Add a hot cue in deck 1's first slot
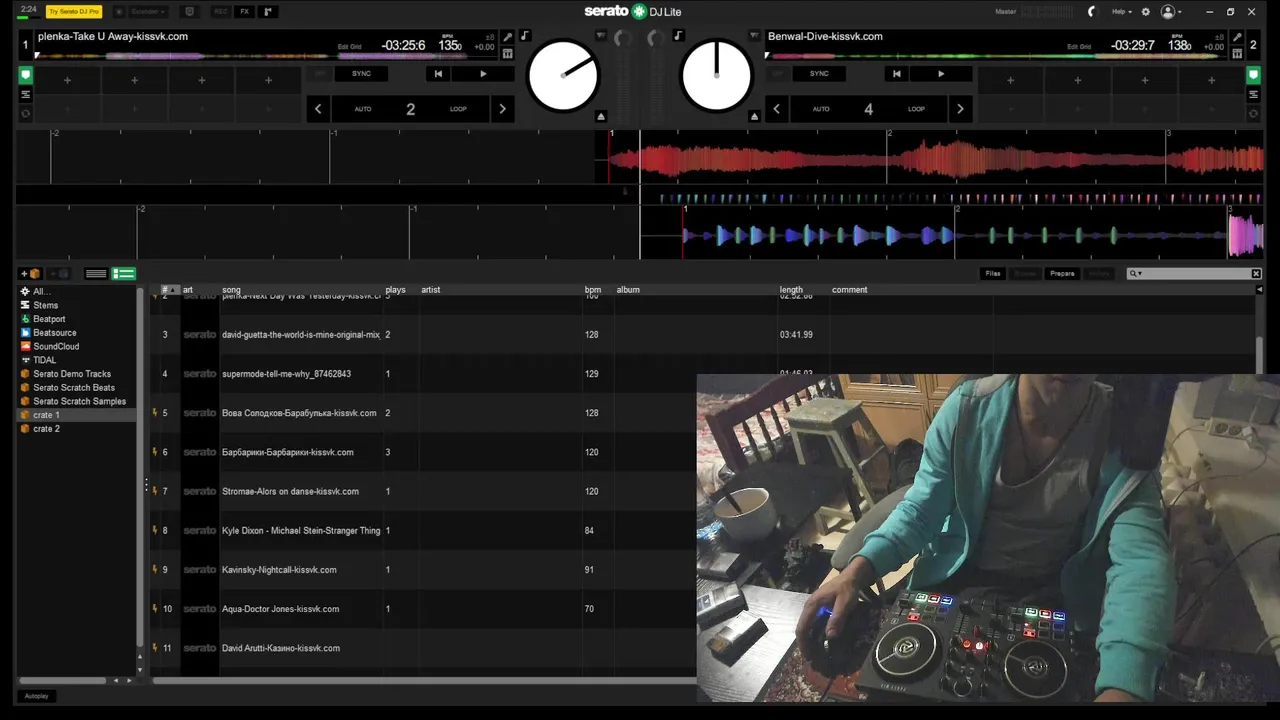Screen dimensions: 1280x720 [68, 80]
